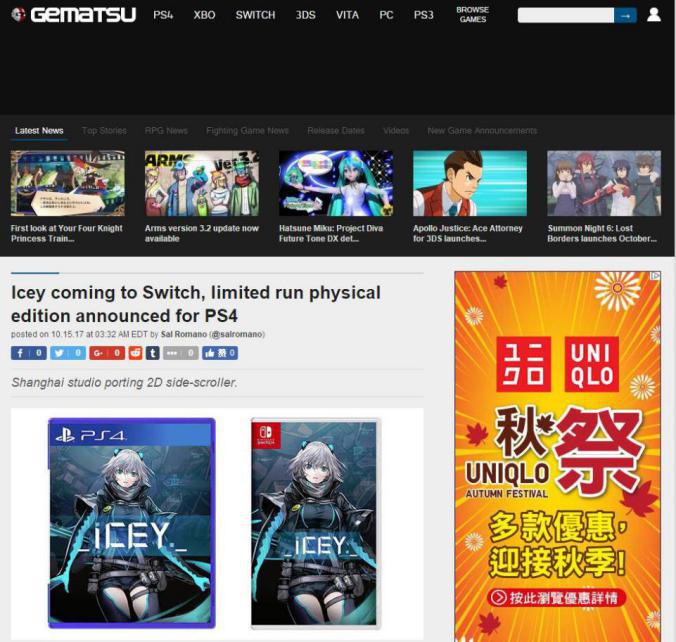676x642 pixels.
Task: Submit search with the arrow button
Action: (x=625, y=16)
